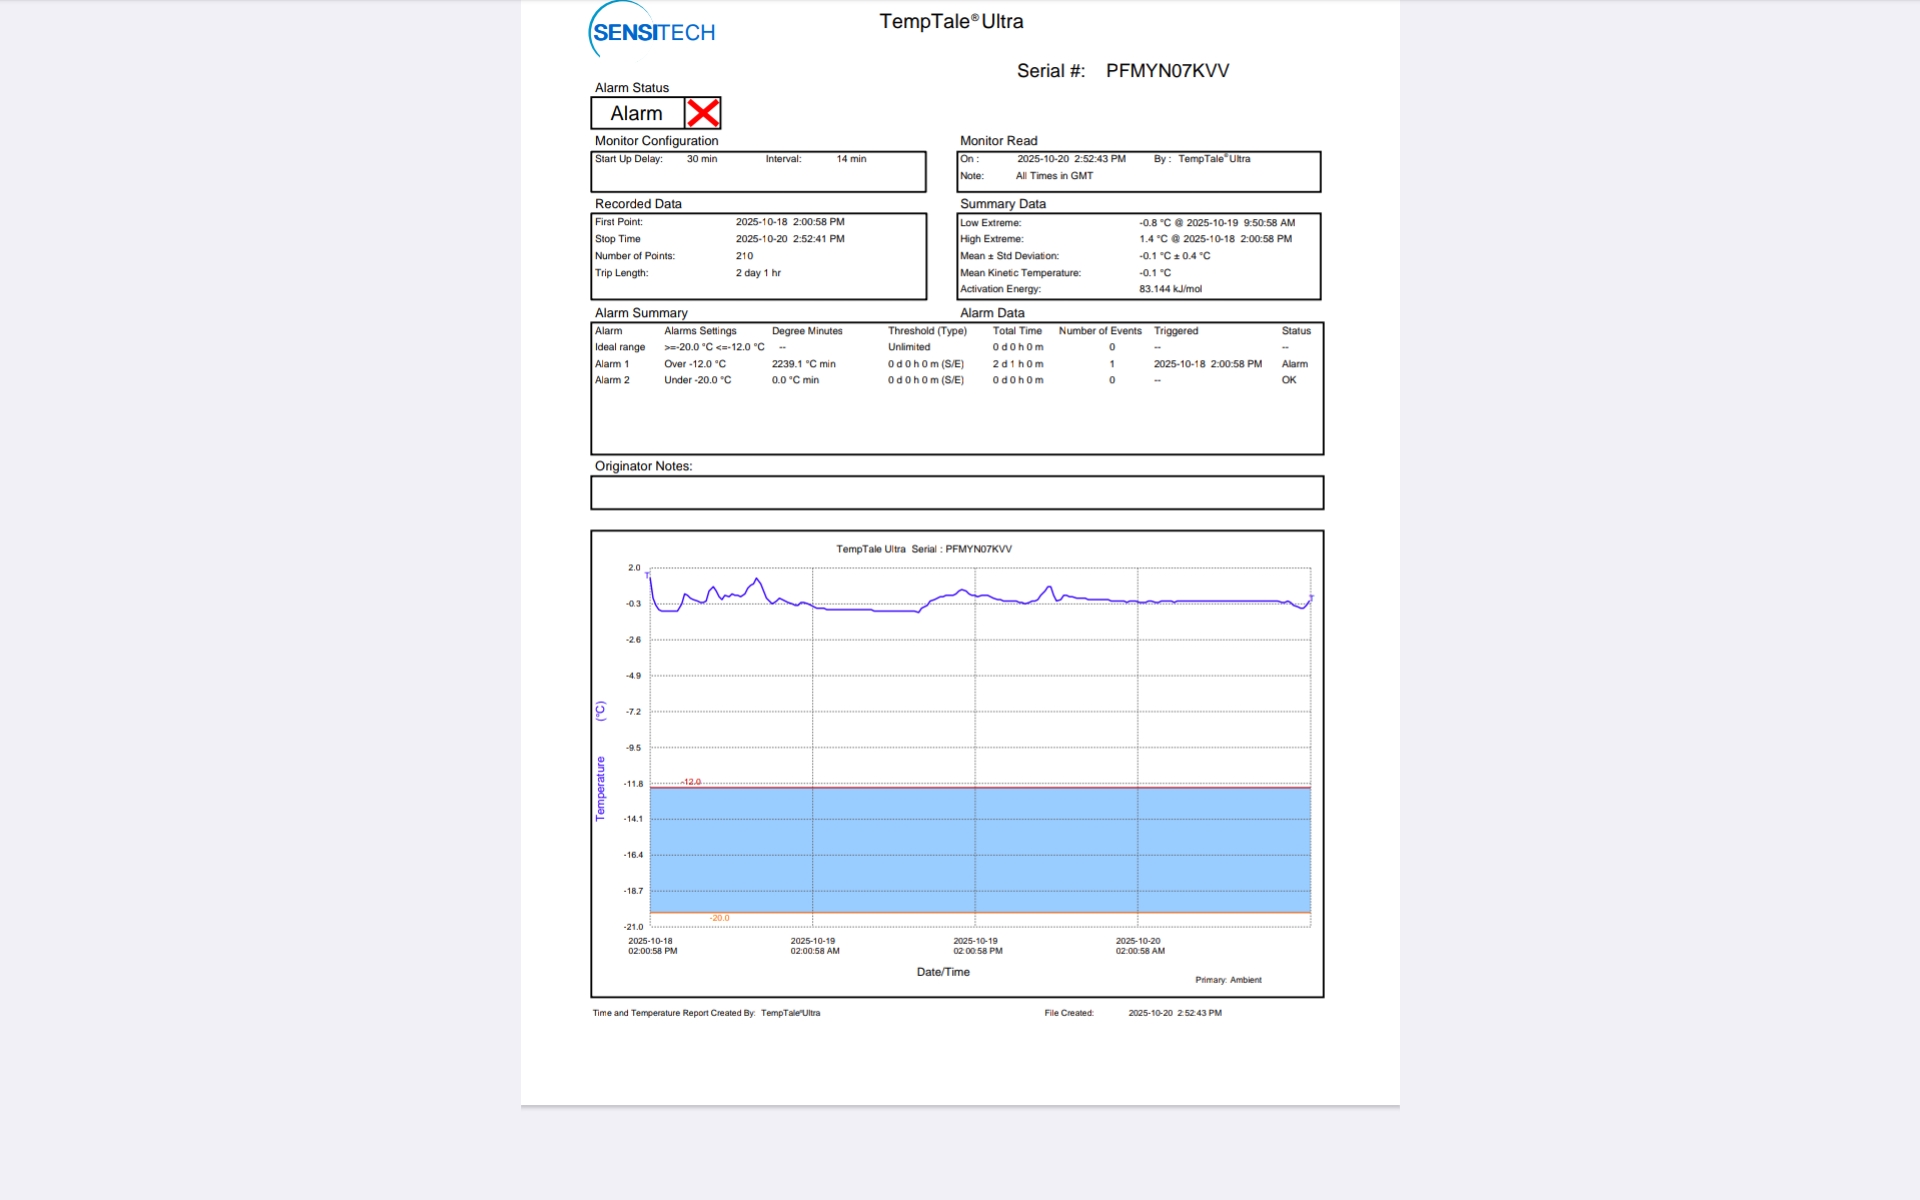Click the Low Extreme value in Summary Data
Screen dimensions: 1920x1200
1216,223
